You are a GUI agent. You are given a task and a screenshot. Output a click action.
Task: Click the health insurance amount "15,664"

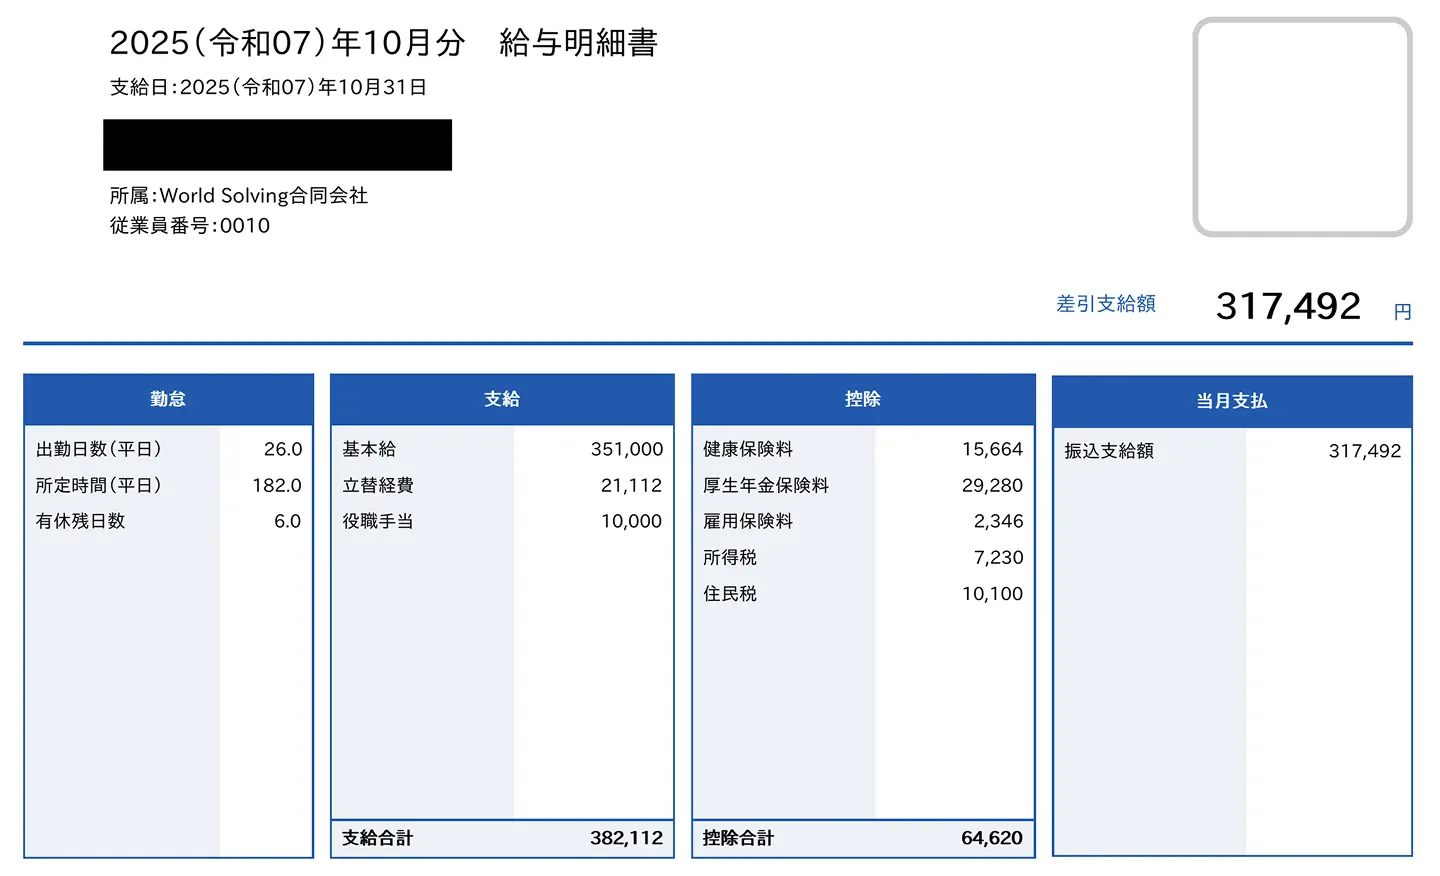coord(993,449)
